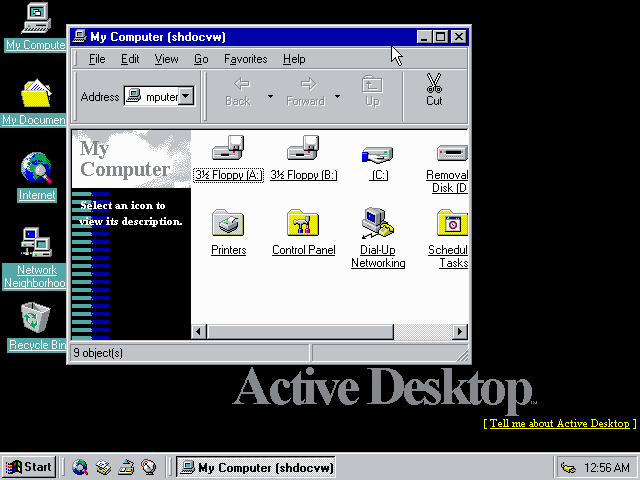Open the Dial-Up Networking icon

pos(377,224)
